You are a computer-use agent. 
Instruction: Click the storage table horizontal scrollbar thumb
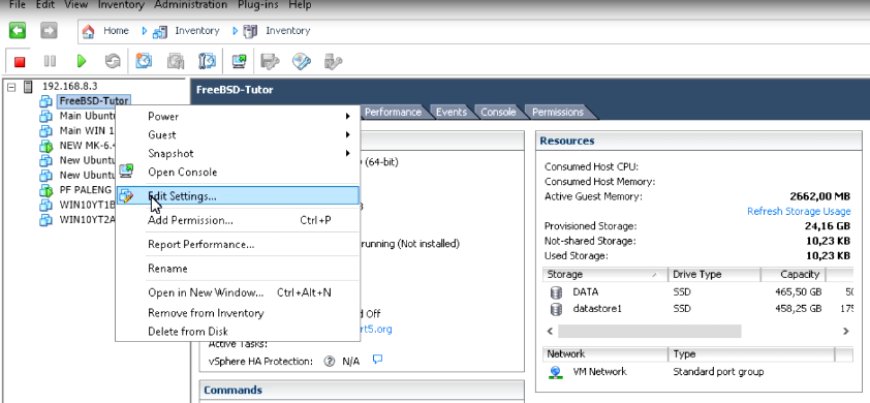649,331
